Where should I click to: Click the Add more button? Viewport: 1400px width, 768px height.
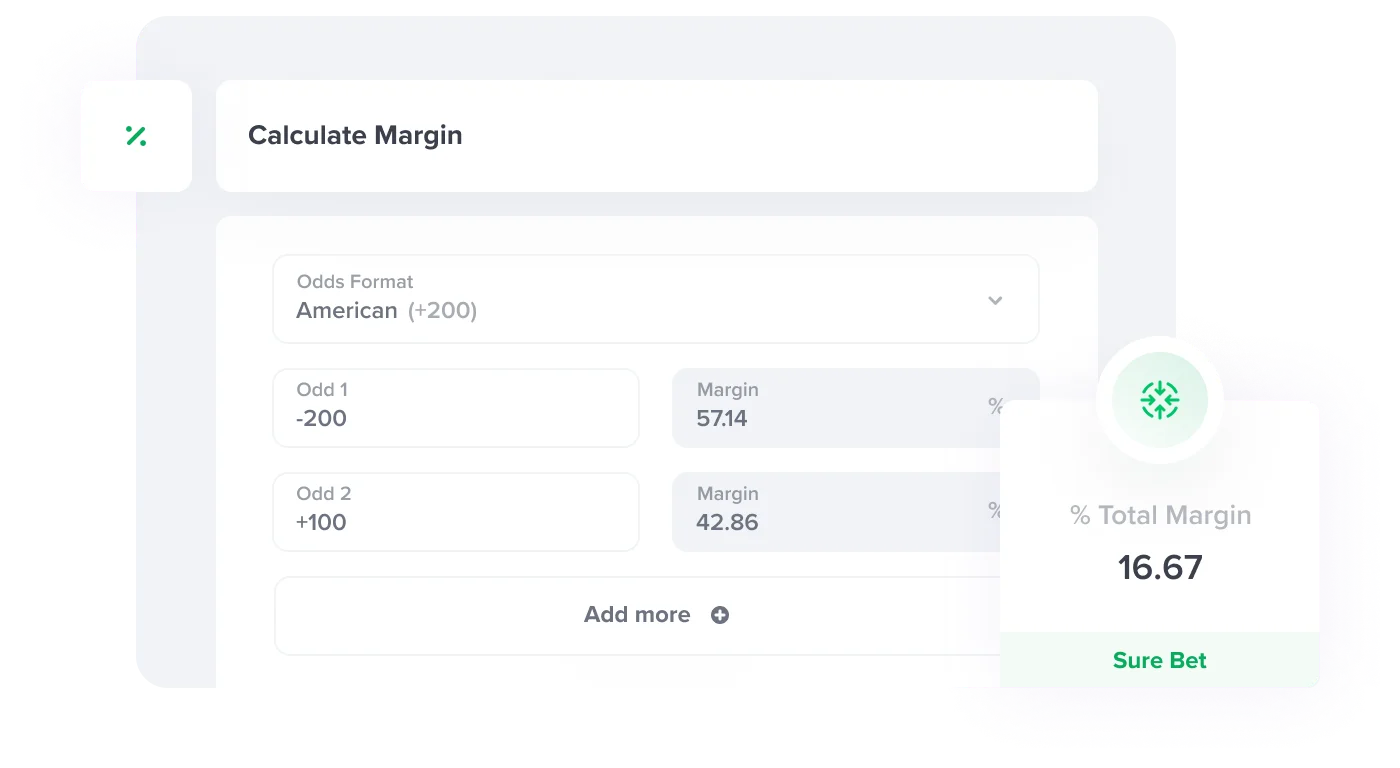(638, 615)
